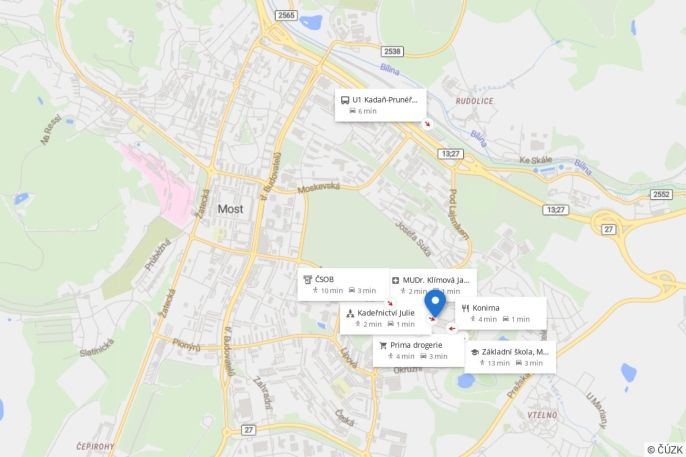Click the graduation cap icon by Základní škola
The height and width of the screenshot is (457, 686).
(x=475, y=352)
